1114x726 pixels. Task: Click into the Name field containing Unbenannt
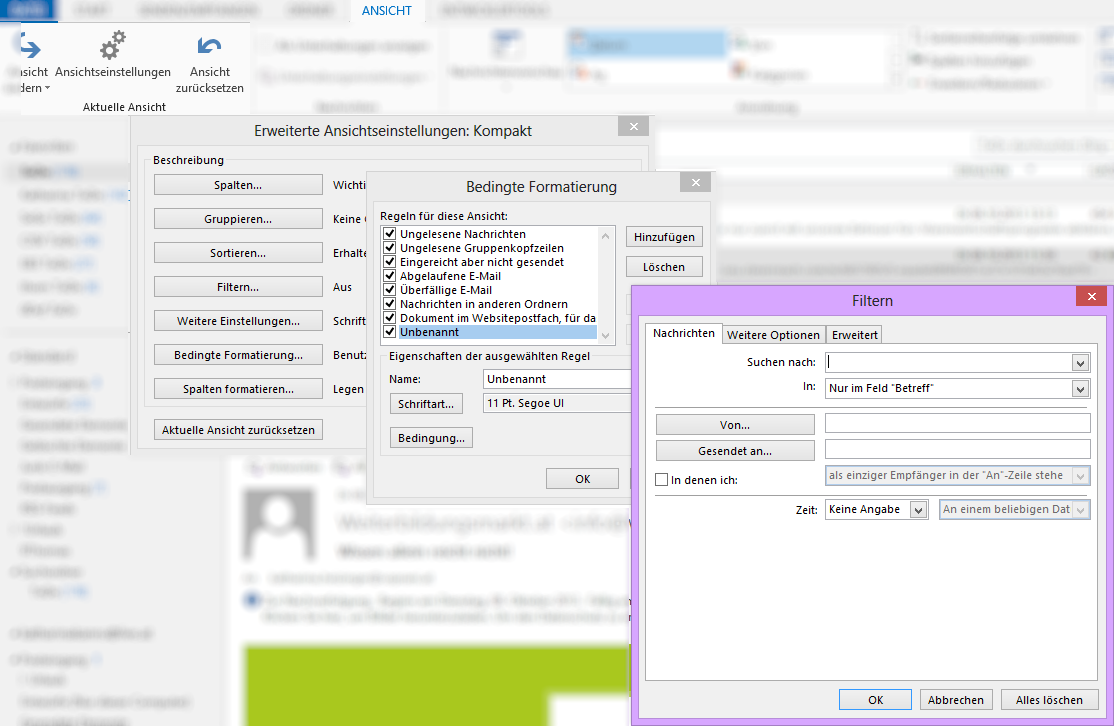point(556,380)
